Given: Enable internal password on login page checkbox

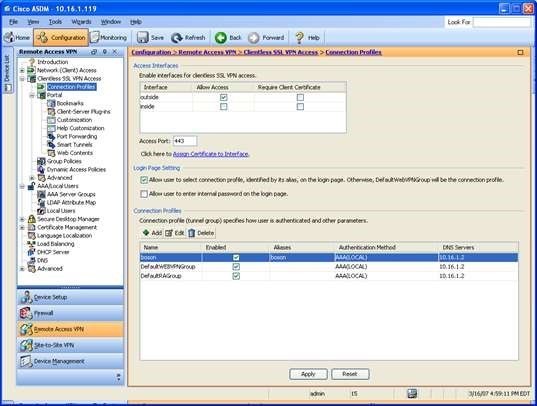Looking at the screenshot, I should pyautogui.click(x=144, y=194).
